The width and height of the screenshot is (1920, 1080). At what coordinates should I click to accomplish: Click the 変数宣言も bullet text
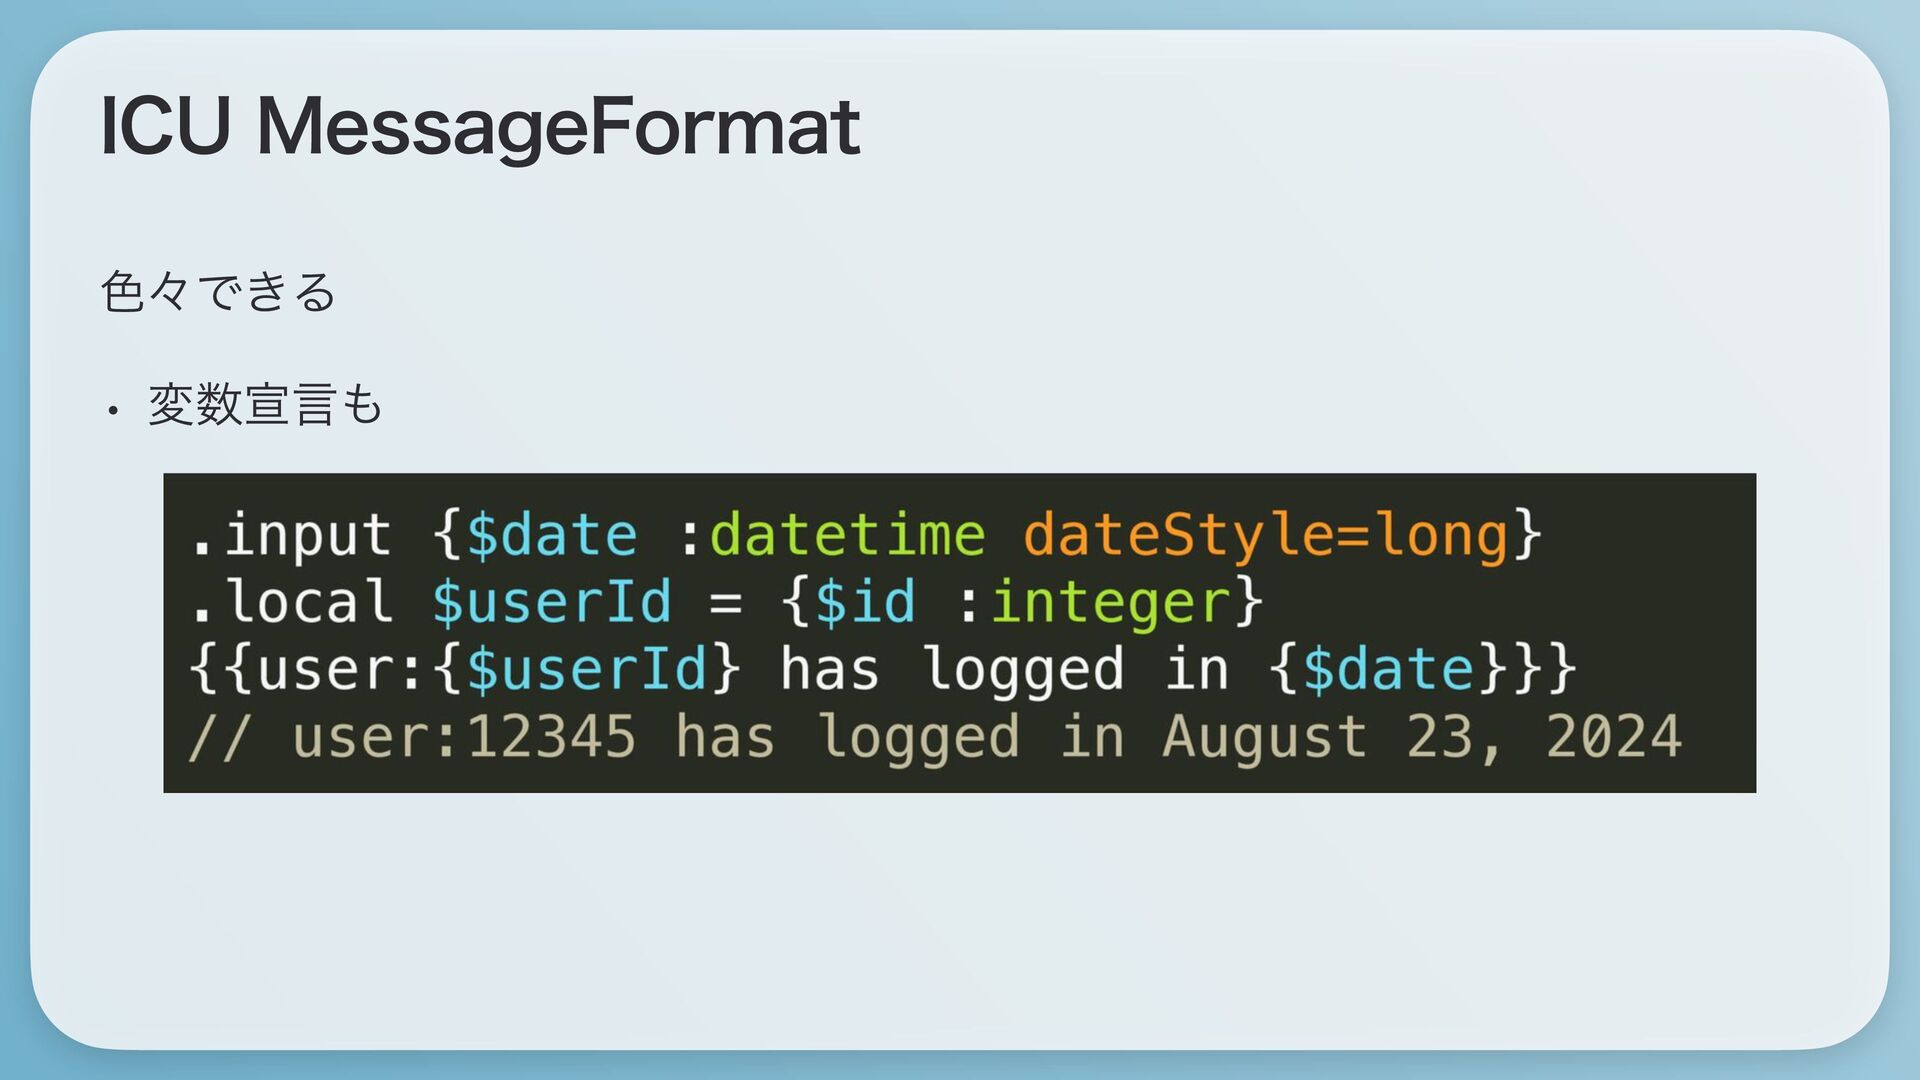[265, 405]
